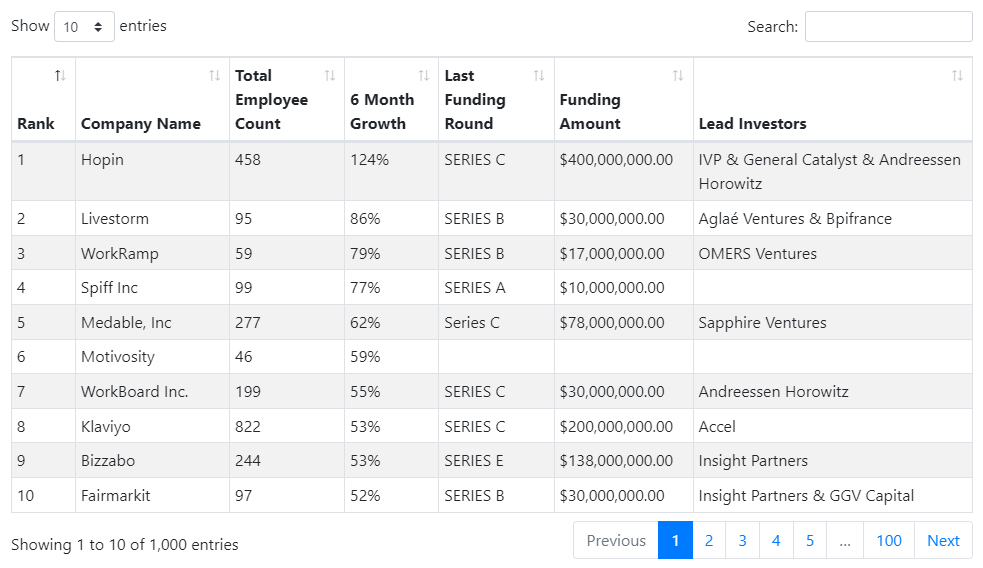Select the Bizzabo company cell
983x568 pixels.
click(x=152, y=461)
